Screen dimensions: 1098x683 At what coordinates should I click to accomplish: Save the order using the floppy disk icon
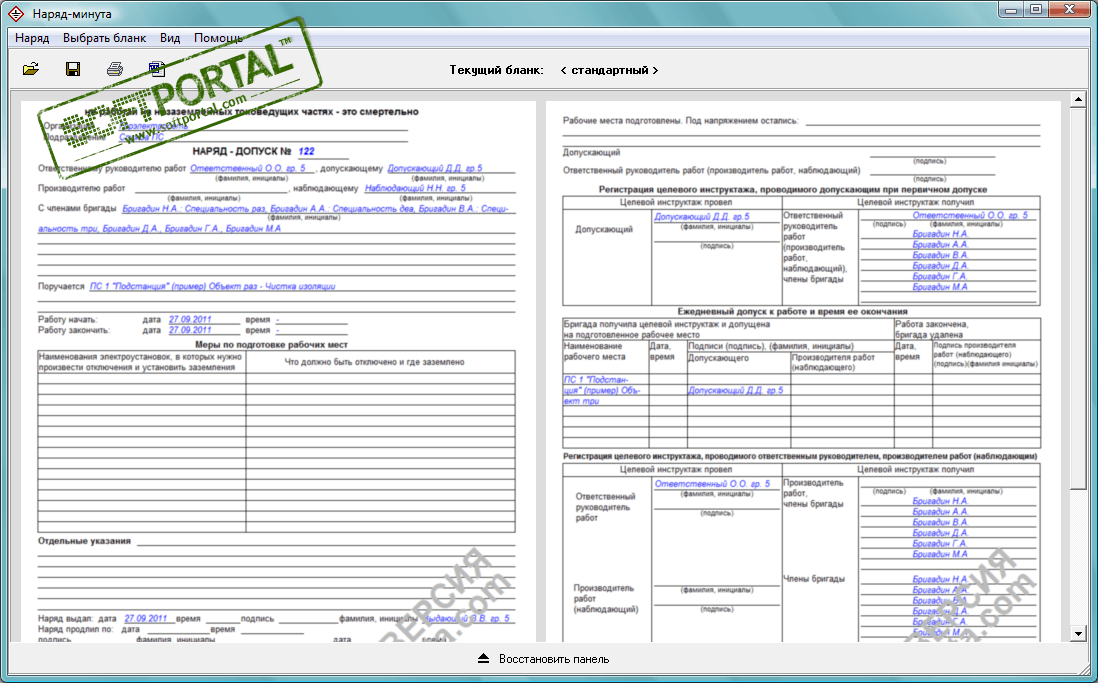tap(73, 69)
